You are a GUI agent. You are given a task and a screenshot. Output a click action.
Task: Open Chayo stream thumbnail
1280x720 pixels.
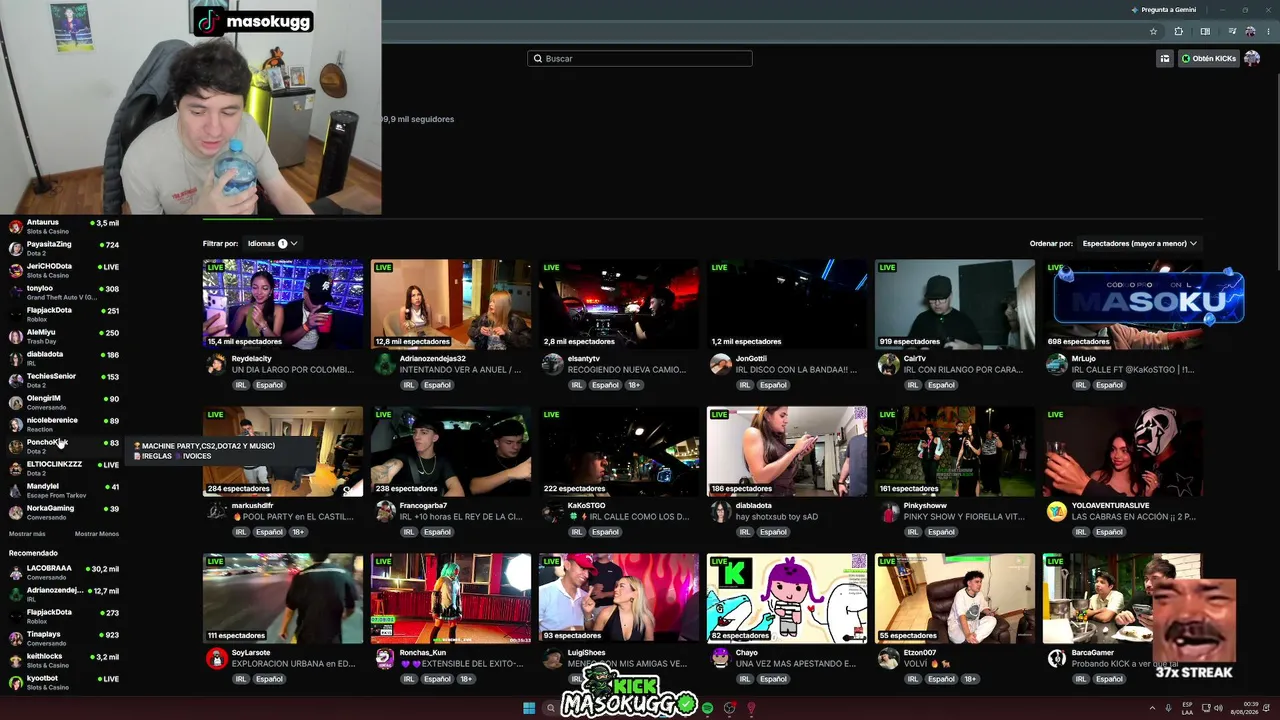coord(787,598)
